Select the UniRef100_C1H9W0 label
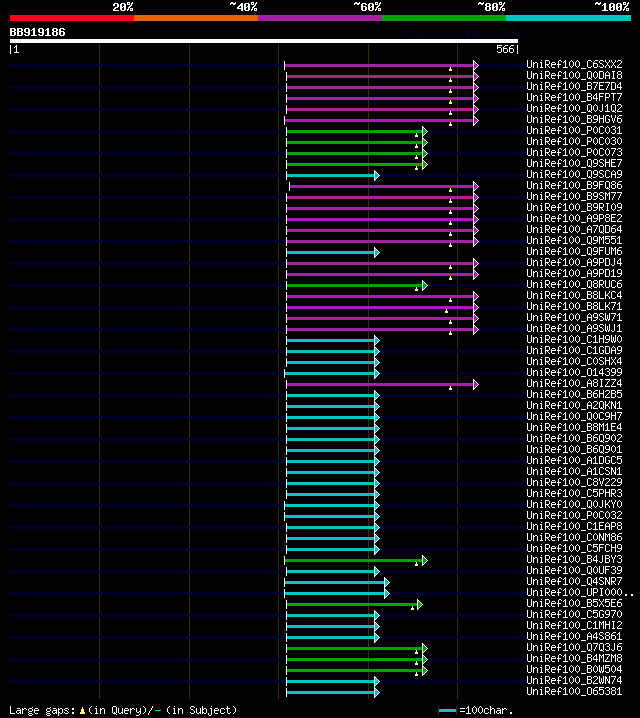640x718 pixels. (x=574, y=339)
